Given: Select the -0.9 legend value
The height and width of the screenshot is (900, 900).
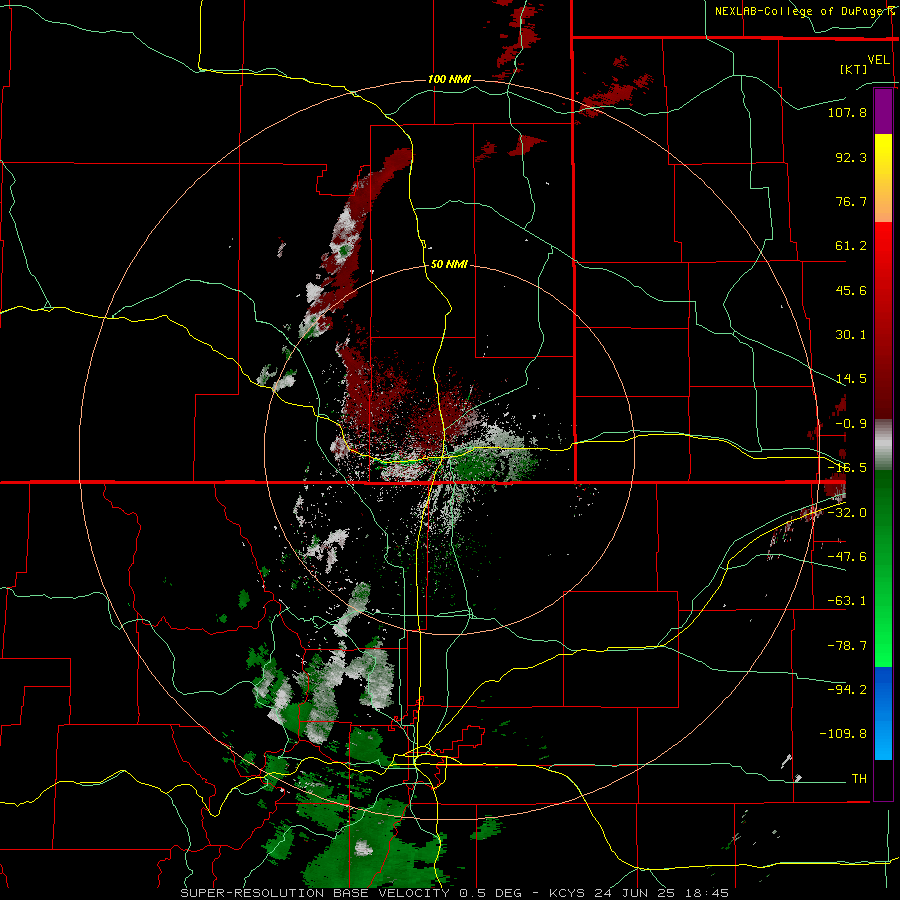Looking at the screenshot, I should point(851,424).
